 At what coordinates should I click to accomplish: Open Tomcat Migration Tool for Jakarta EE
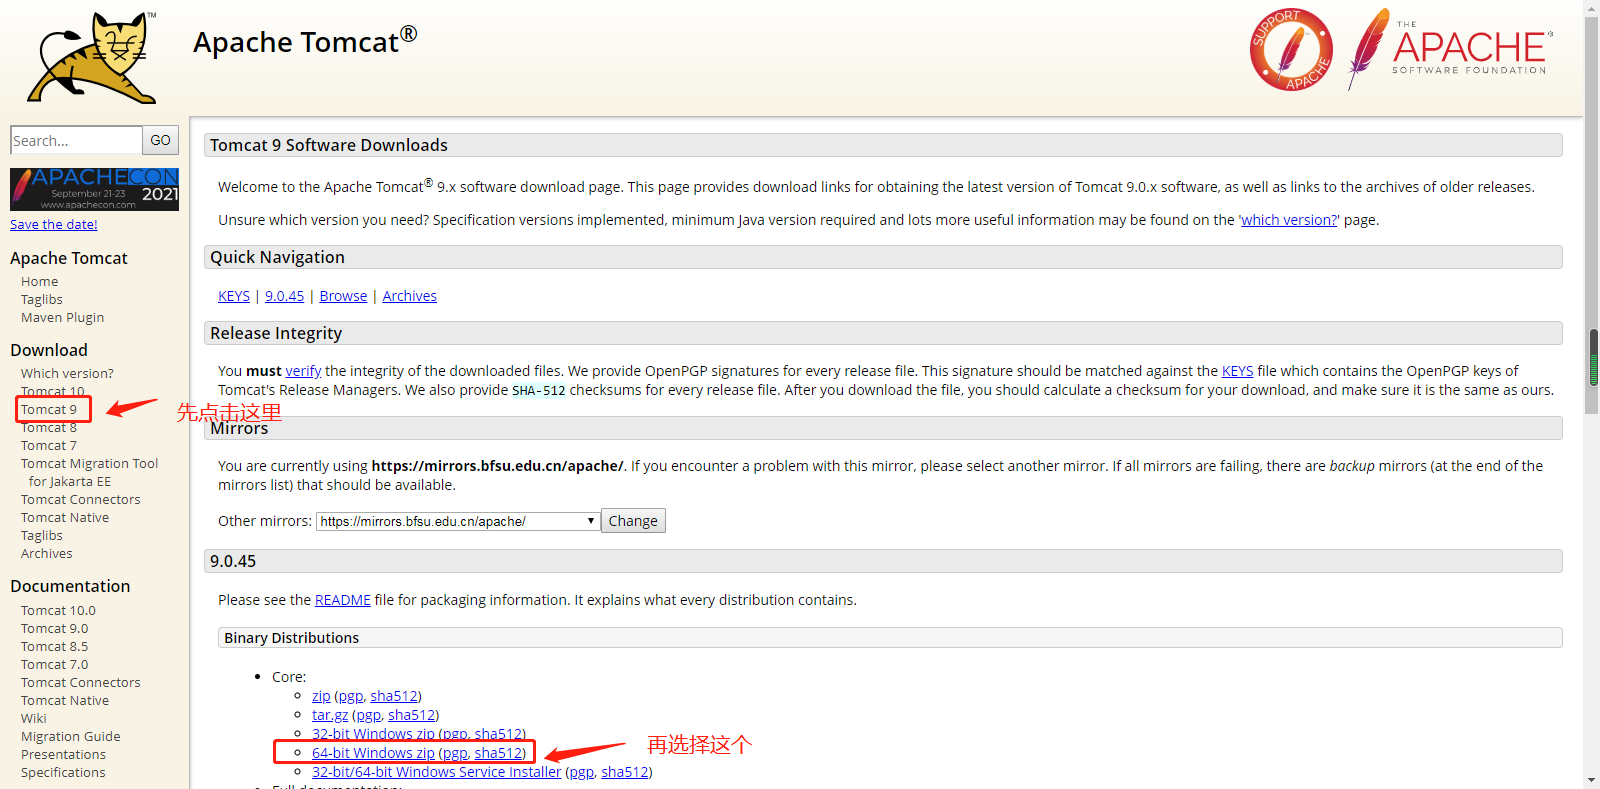(x=89, y=473)
